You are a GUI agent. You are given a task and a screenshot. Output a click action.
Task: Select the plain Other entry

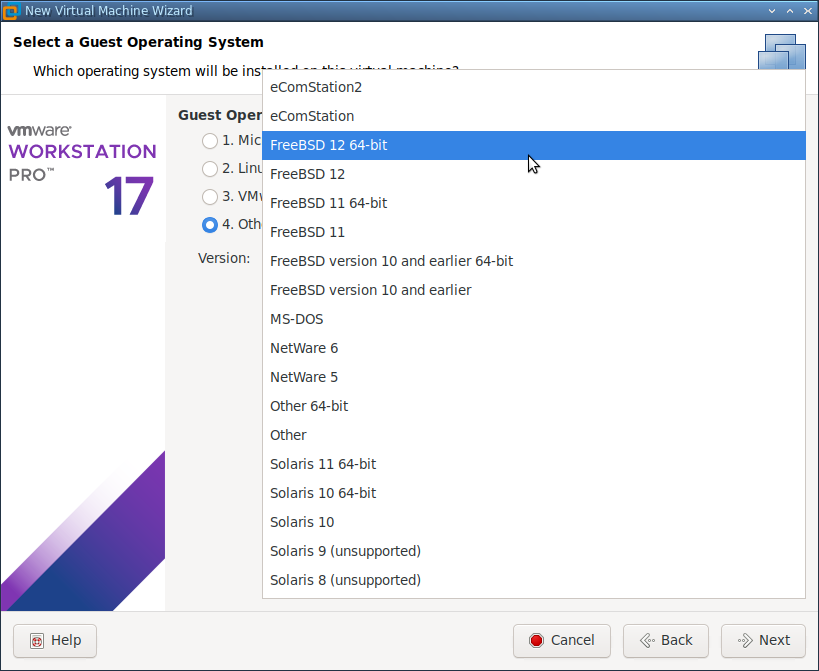tap(534, 435)
